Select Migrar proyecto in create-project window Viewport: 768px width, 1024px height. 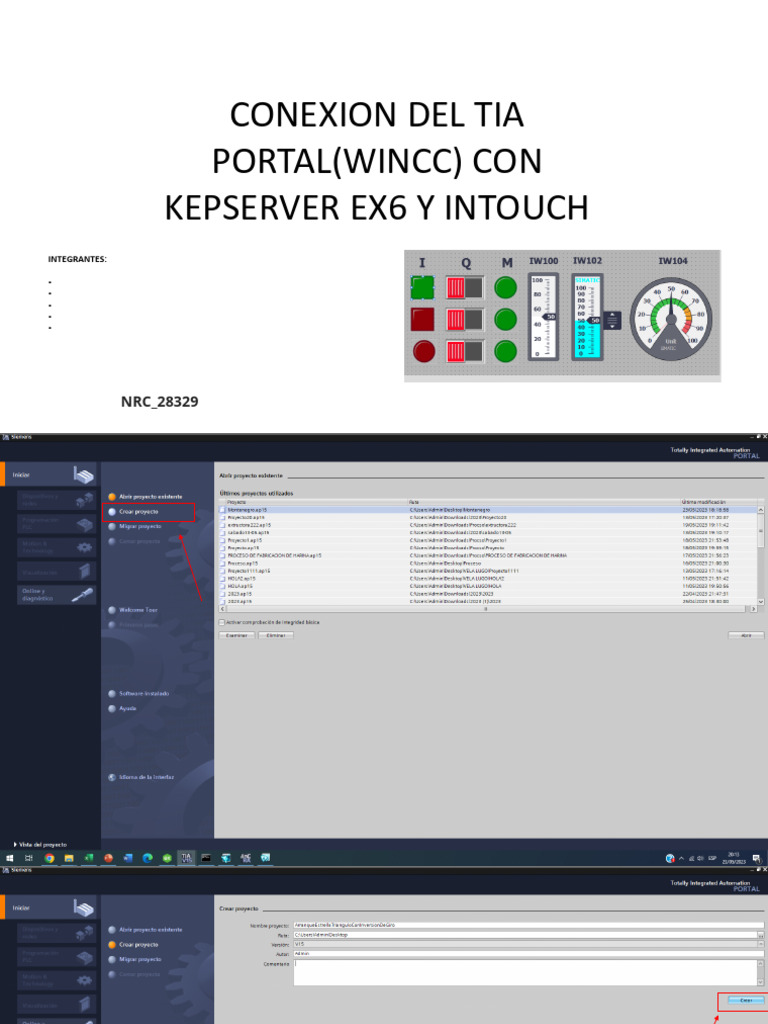(135, 959)
